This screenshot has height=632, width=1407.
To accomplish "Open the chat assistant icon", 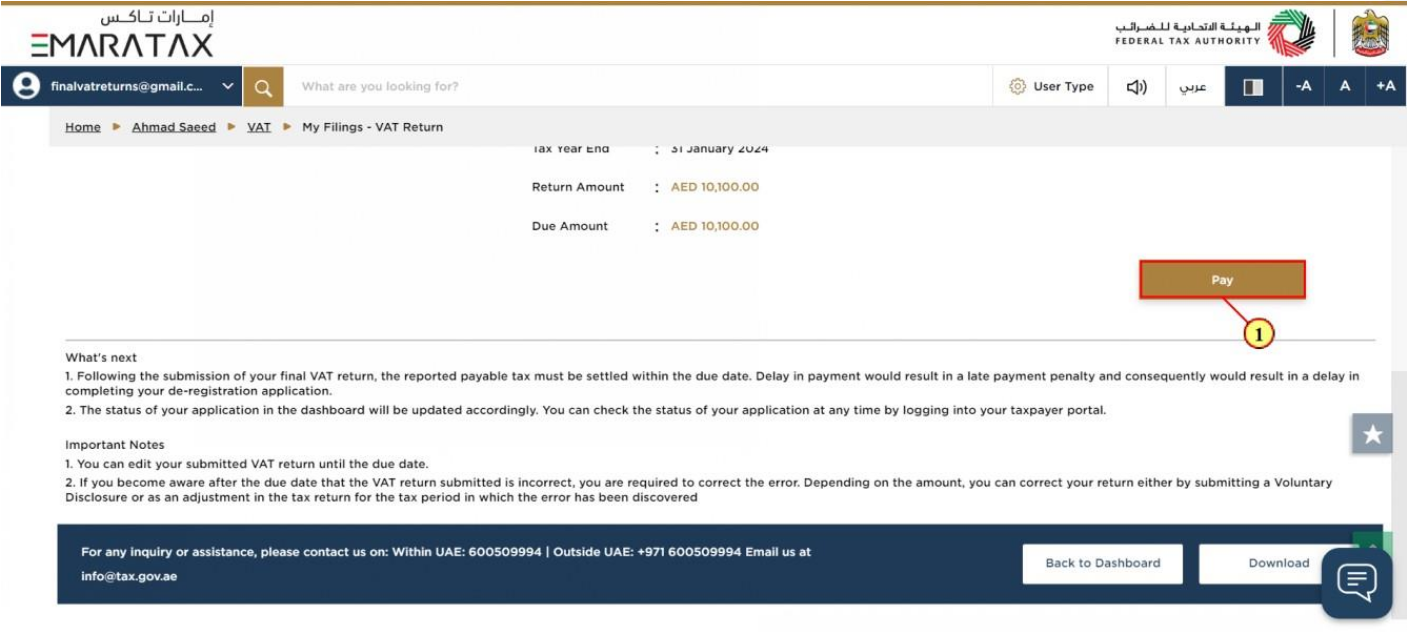I will (x=1357, y=582).
